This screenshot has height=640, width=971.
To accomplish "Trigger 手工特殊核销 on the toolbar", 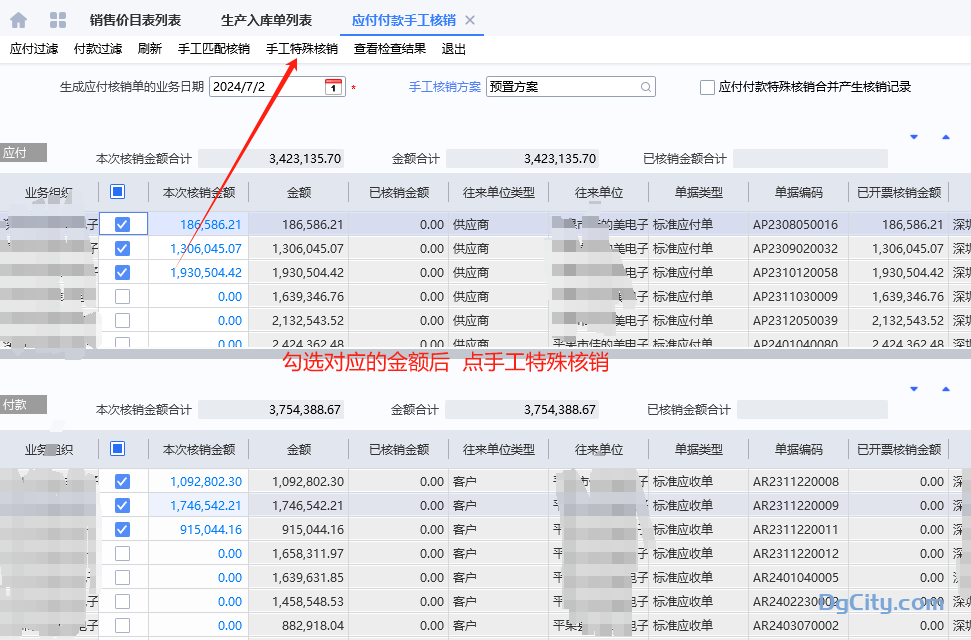I will [x=300, y=47].
